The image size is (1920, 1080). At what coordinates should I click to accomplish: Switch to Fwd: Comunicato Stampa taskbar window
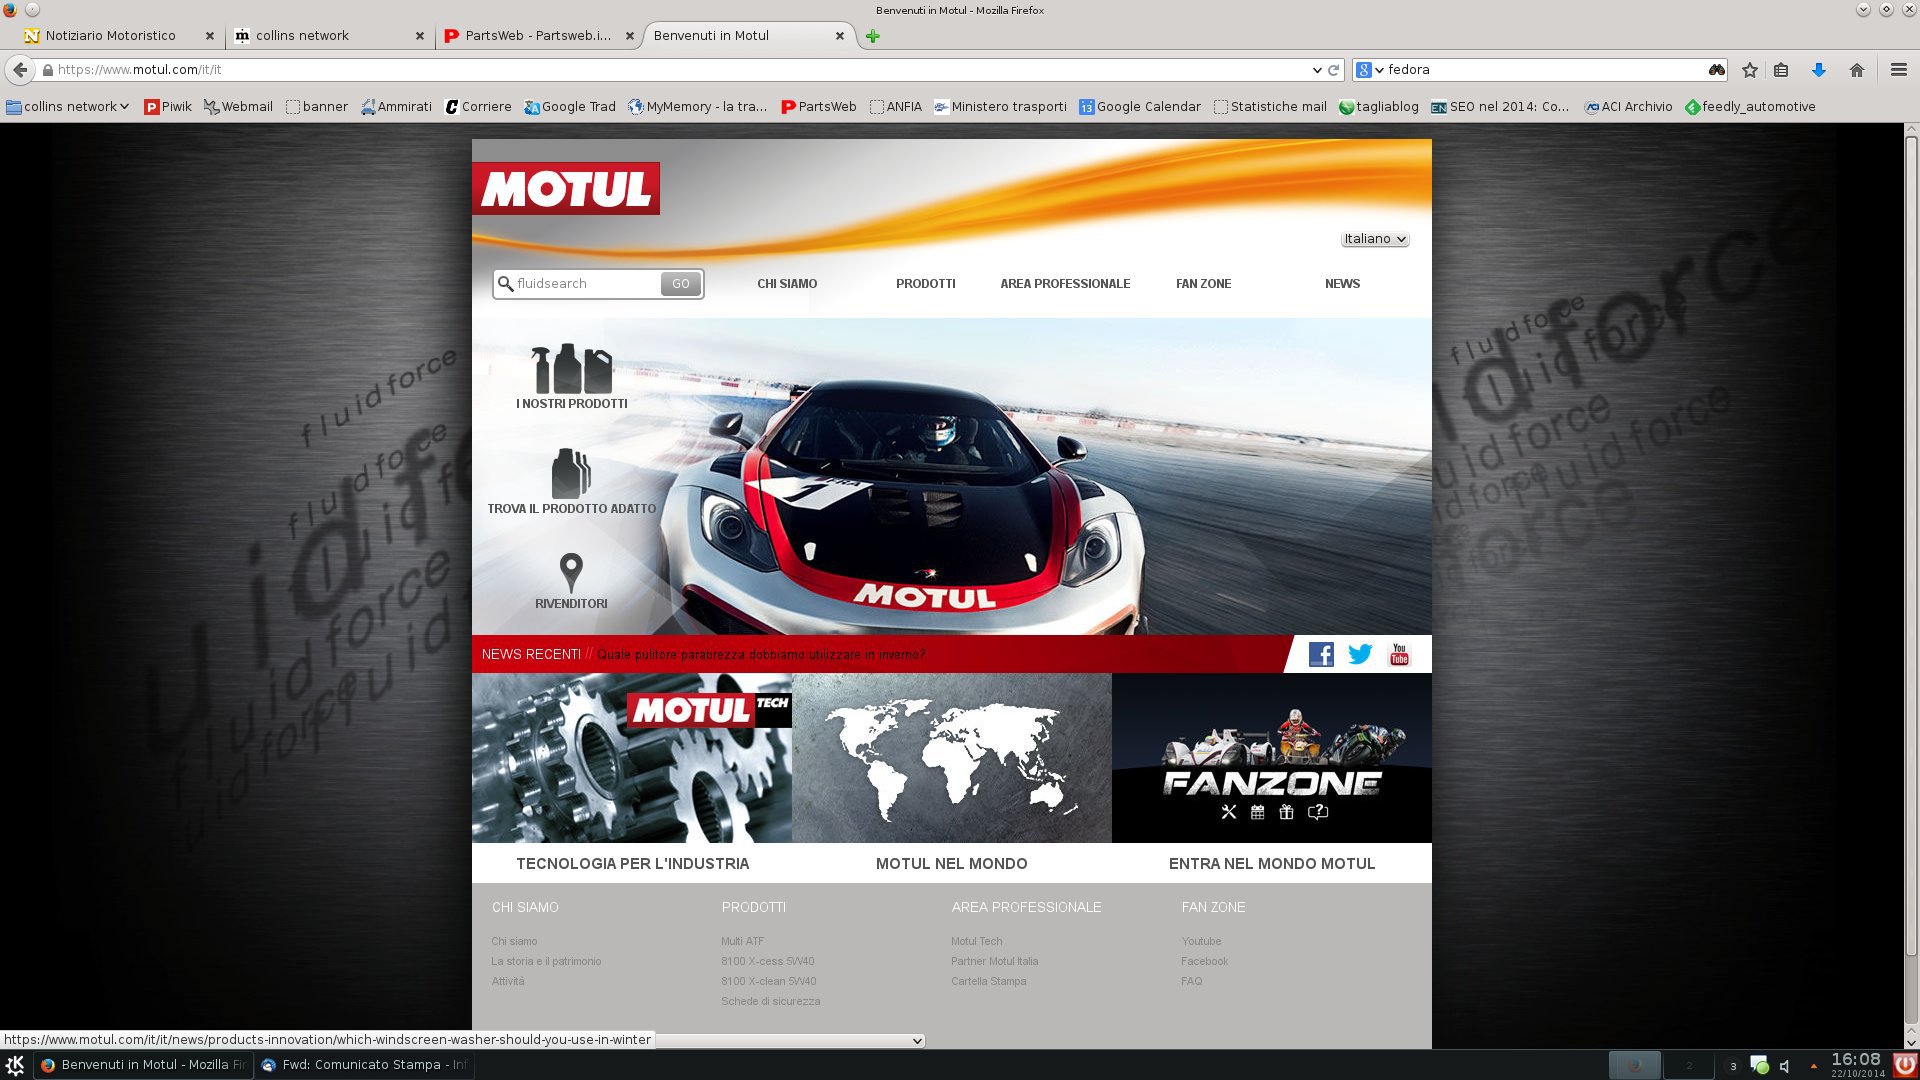[x=364, y=1065]
